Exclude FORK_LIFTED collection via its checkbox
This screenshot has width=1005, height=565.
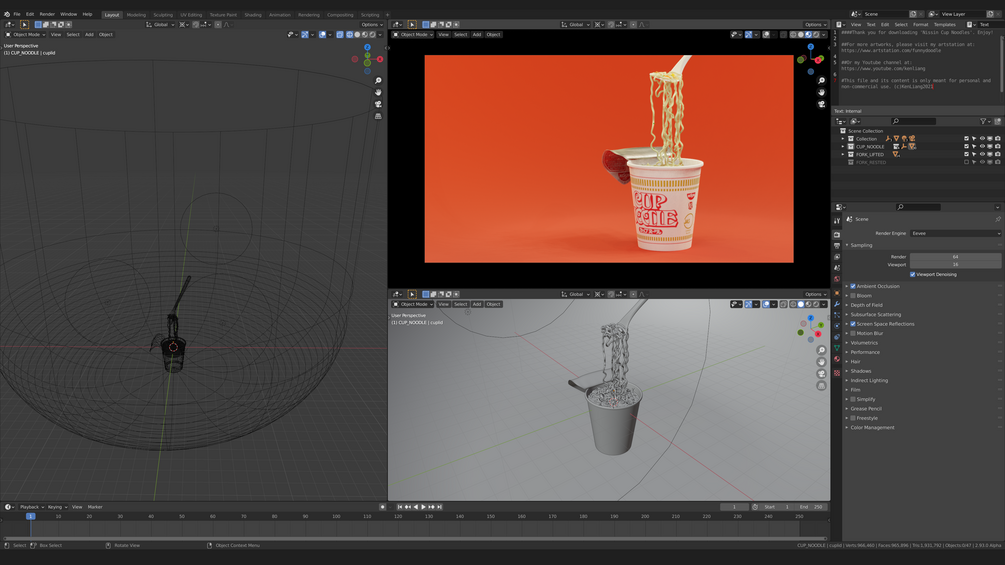(x=967, y=154)
